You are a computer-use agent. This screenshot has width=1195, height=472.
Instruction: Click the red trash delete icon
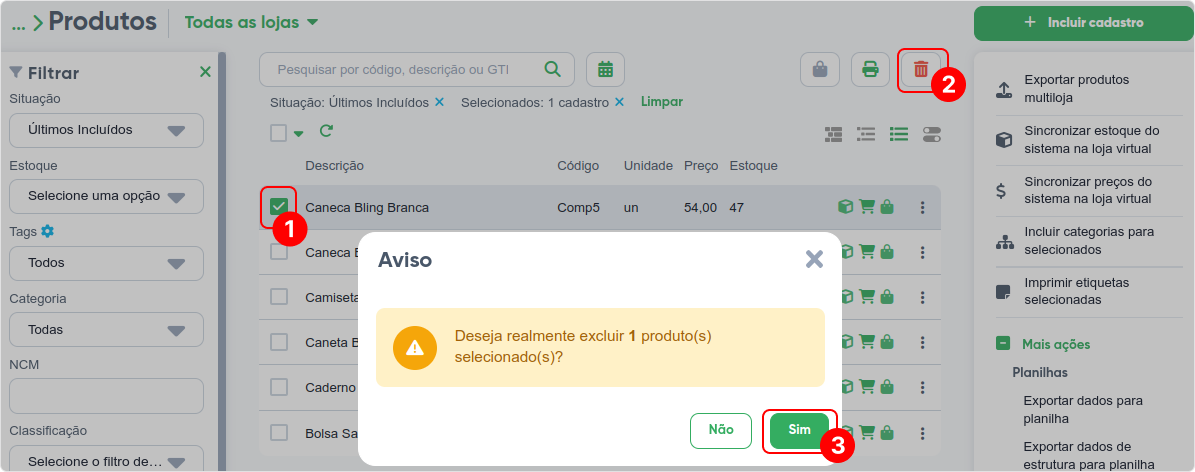[x=921, y=70]
